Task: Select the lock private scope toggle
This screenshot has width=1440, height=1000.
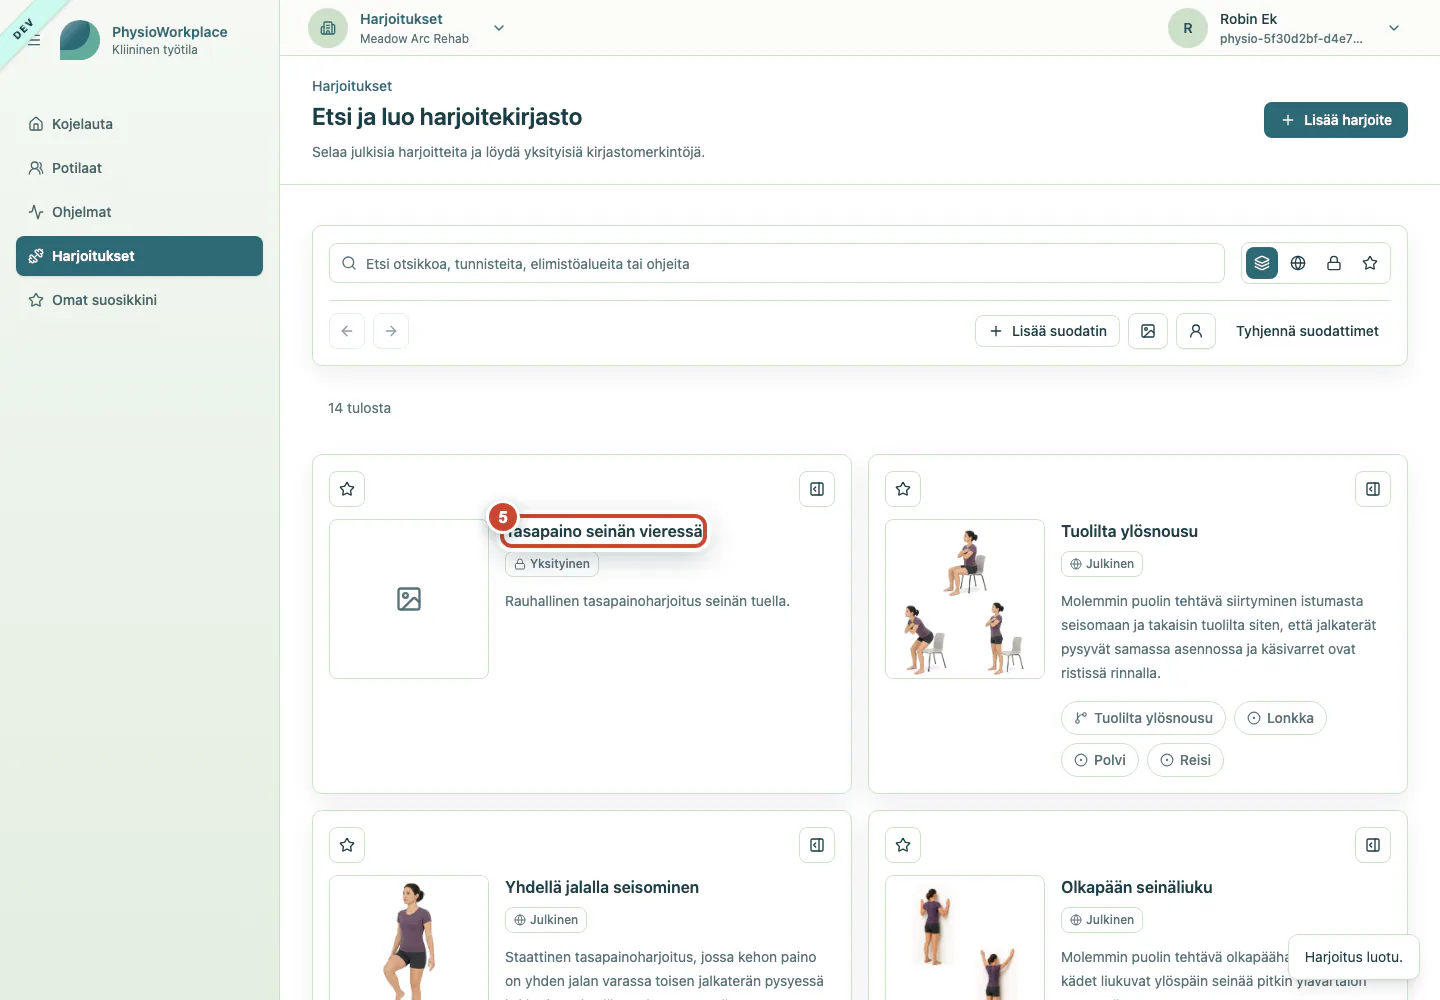Action: point(1334,263)
